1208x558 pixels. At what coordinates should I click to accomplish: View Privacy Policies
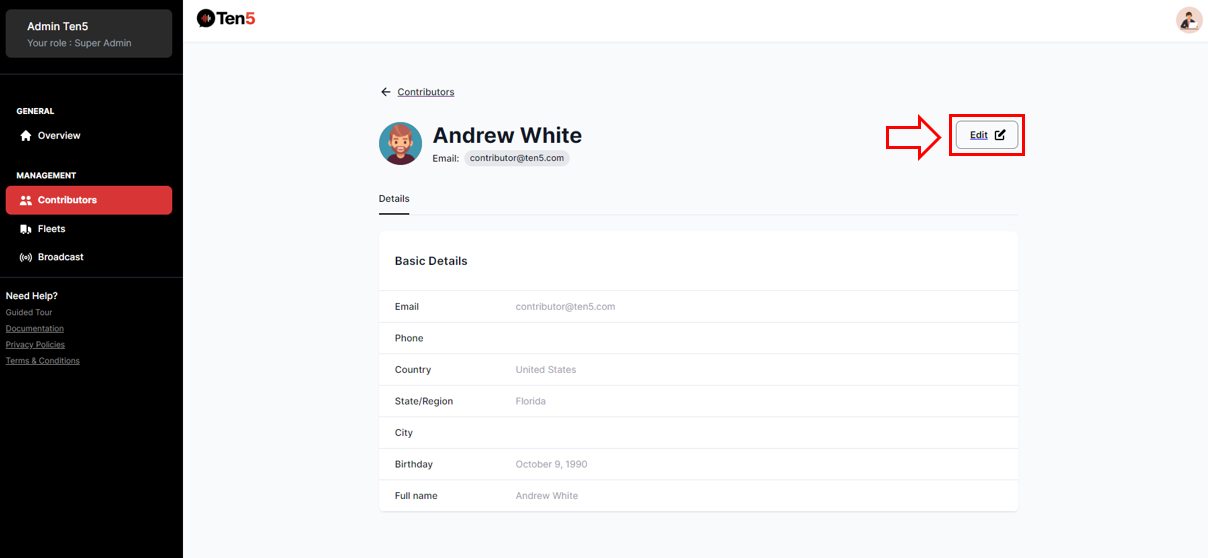click(36, 345)
